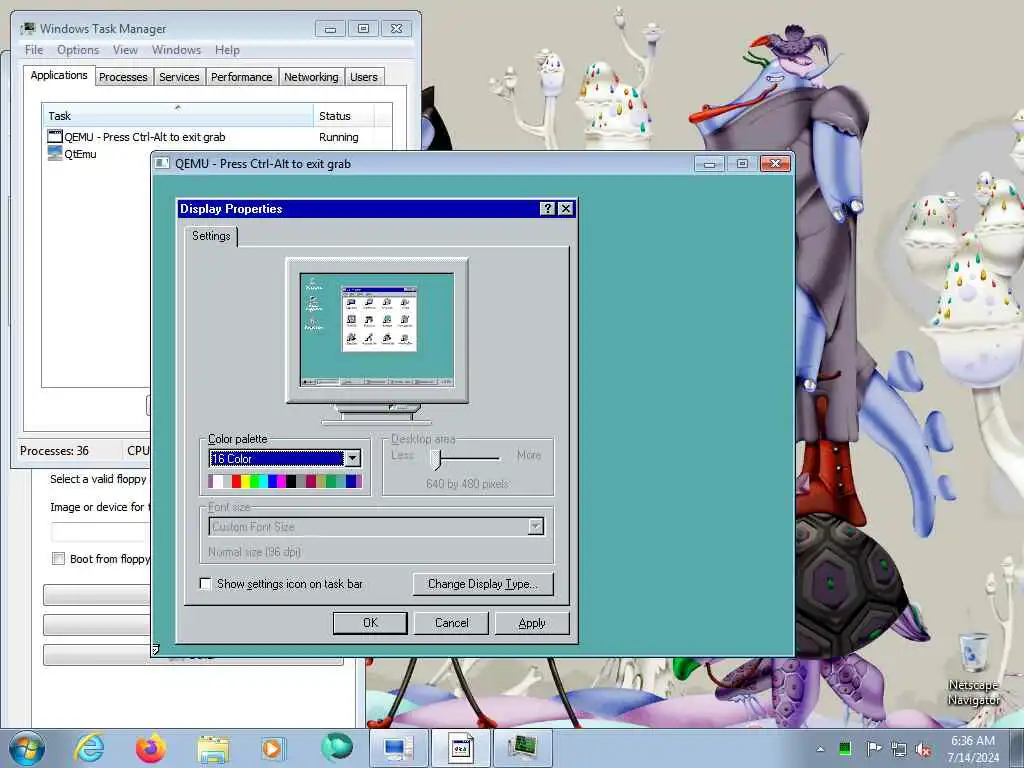Close the Display Properties dialog
1024x768 pixels.
(x=566, y=208)
